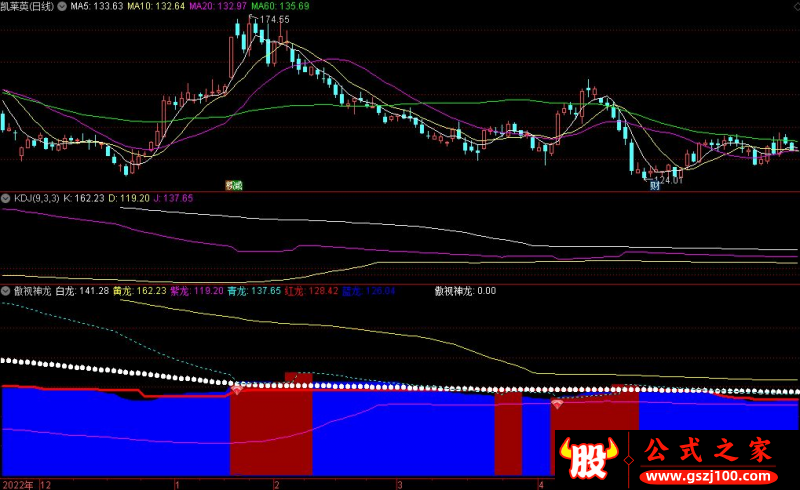
Task: Click the month 12 time axis marker
Action: coord(45,484)
